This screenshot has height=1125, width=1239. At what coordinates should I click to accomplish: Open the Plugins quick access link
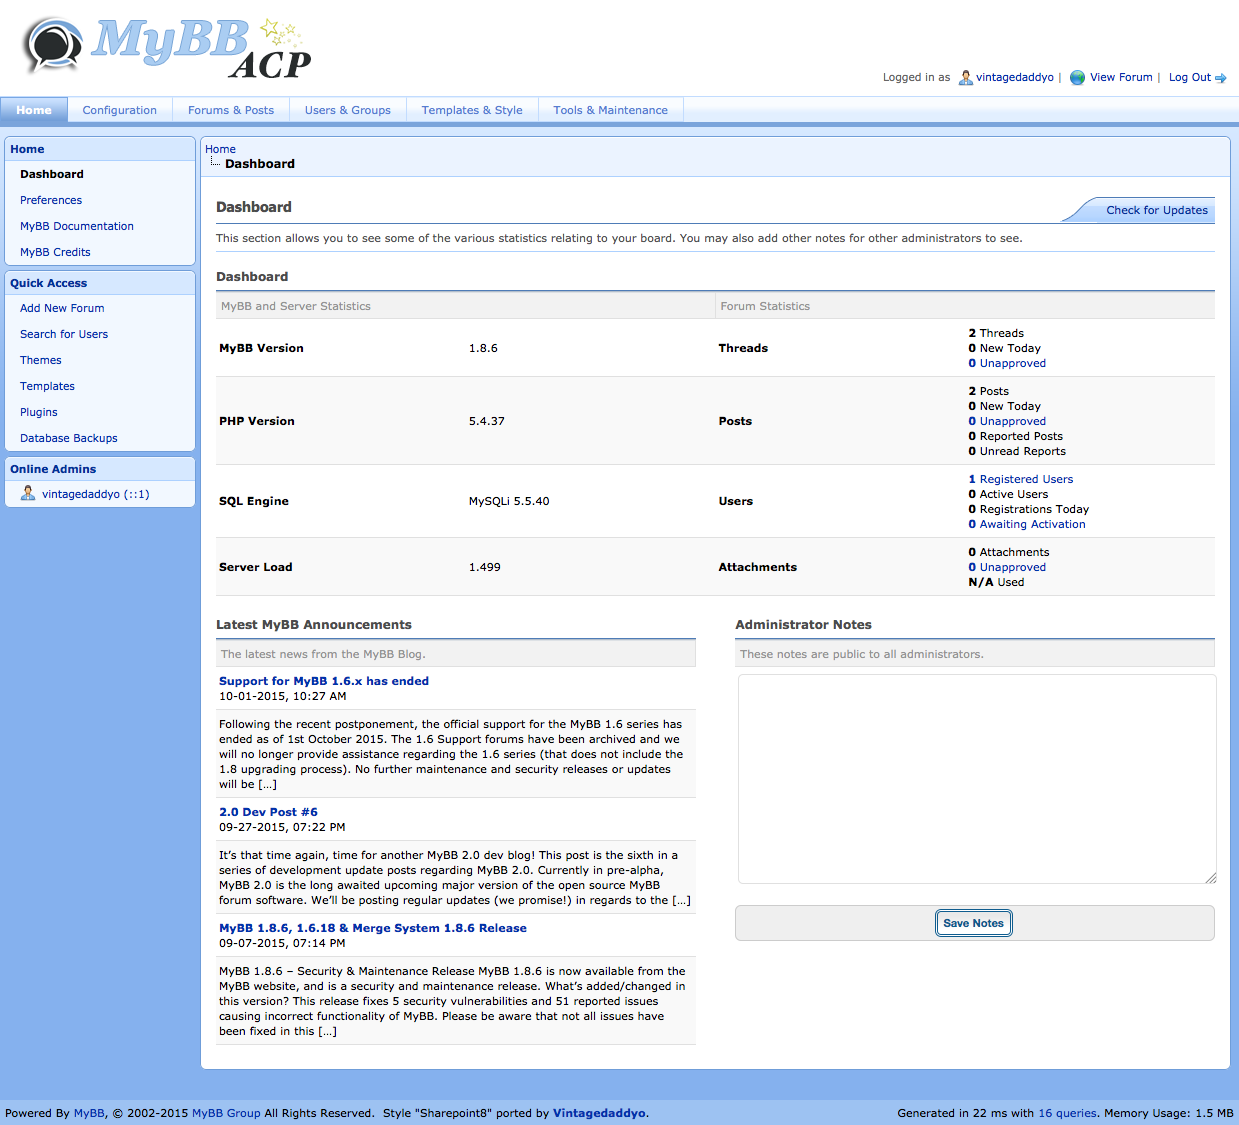click(39, 412)
